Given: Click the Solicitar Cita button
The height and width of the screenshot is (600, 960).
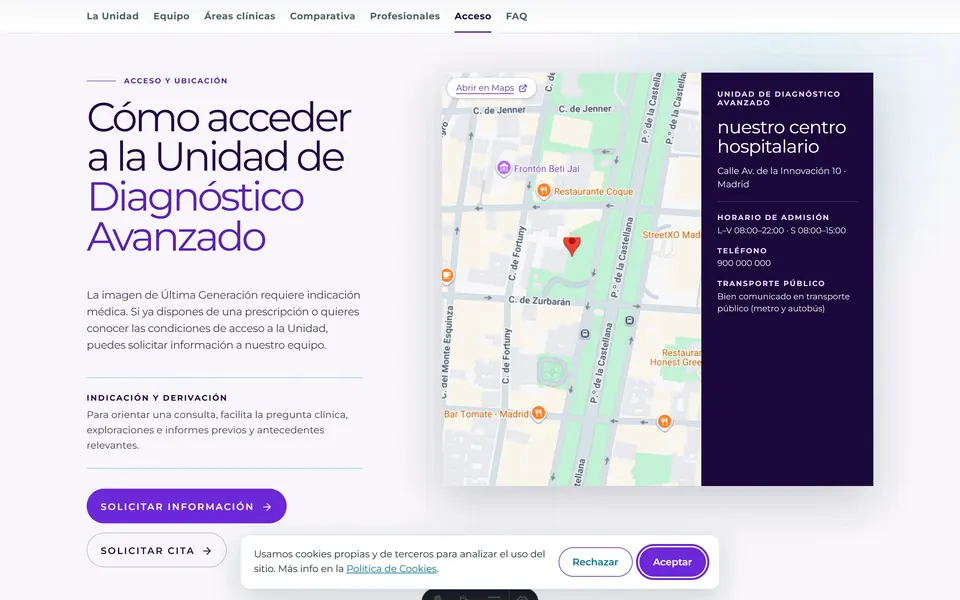Looking at the screenshot, I should (157, 550).
